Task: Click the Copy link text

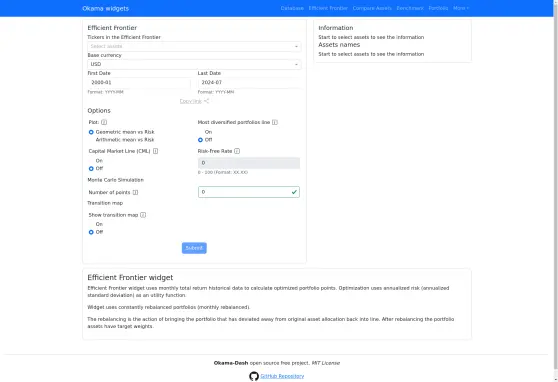Action: click(x=191, y=101)
